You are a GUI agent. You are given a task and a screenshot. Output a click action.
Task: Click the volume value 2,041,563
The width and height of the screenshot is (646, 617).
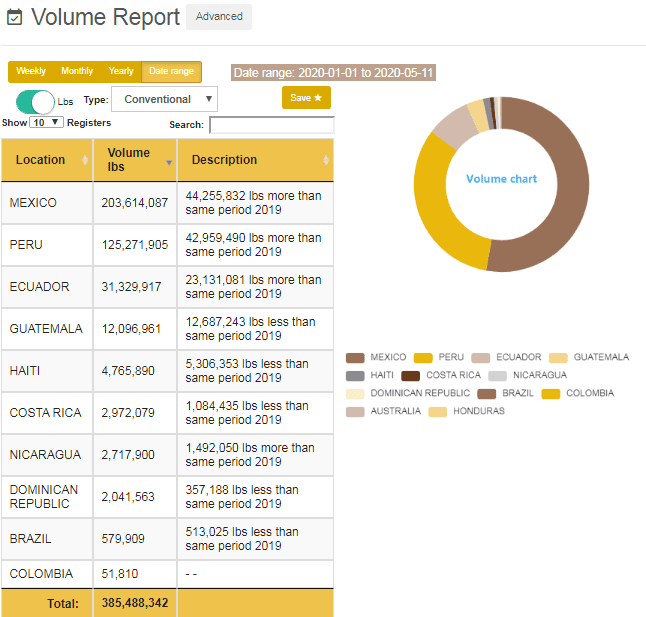point(128,497)
